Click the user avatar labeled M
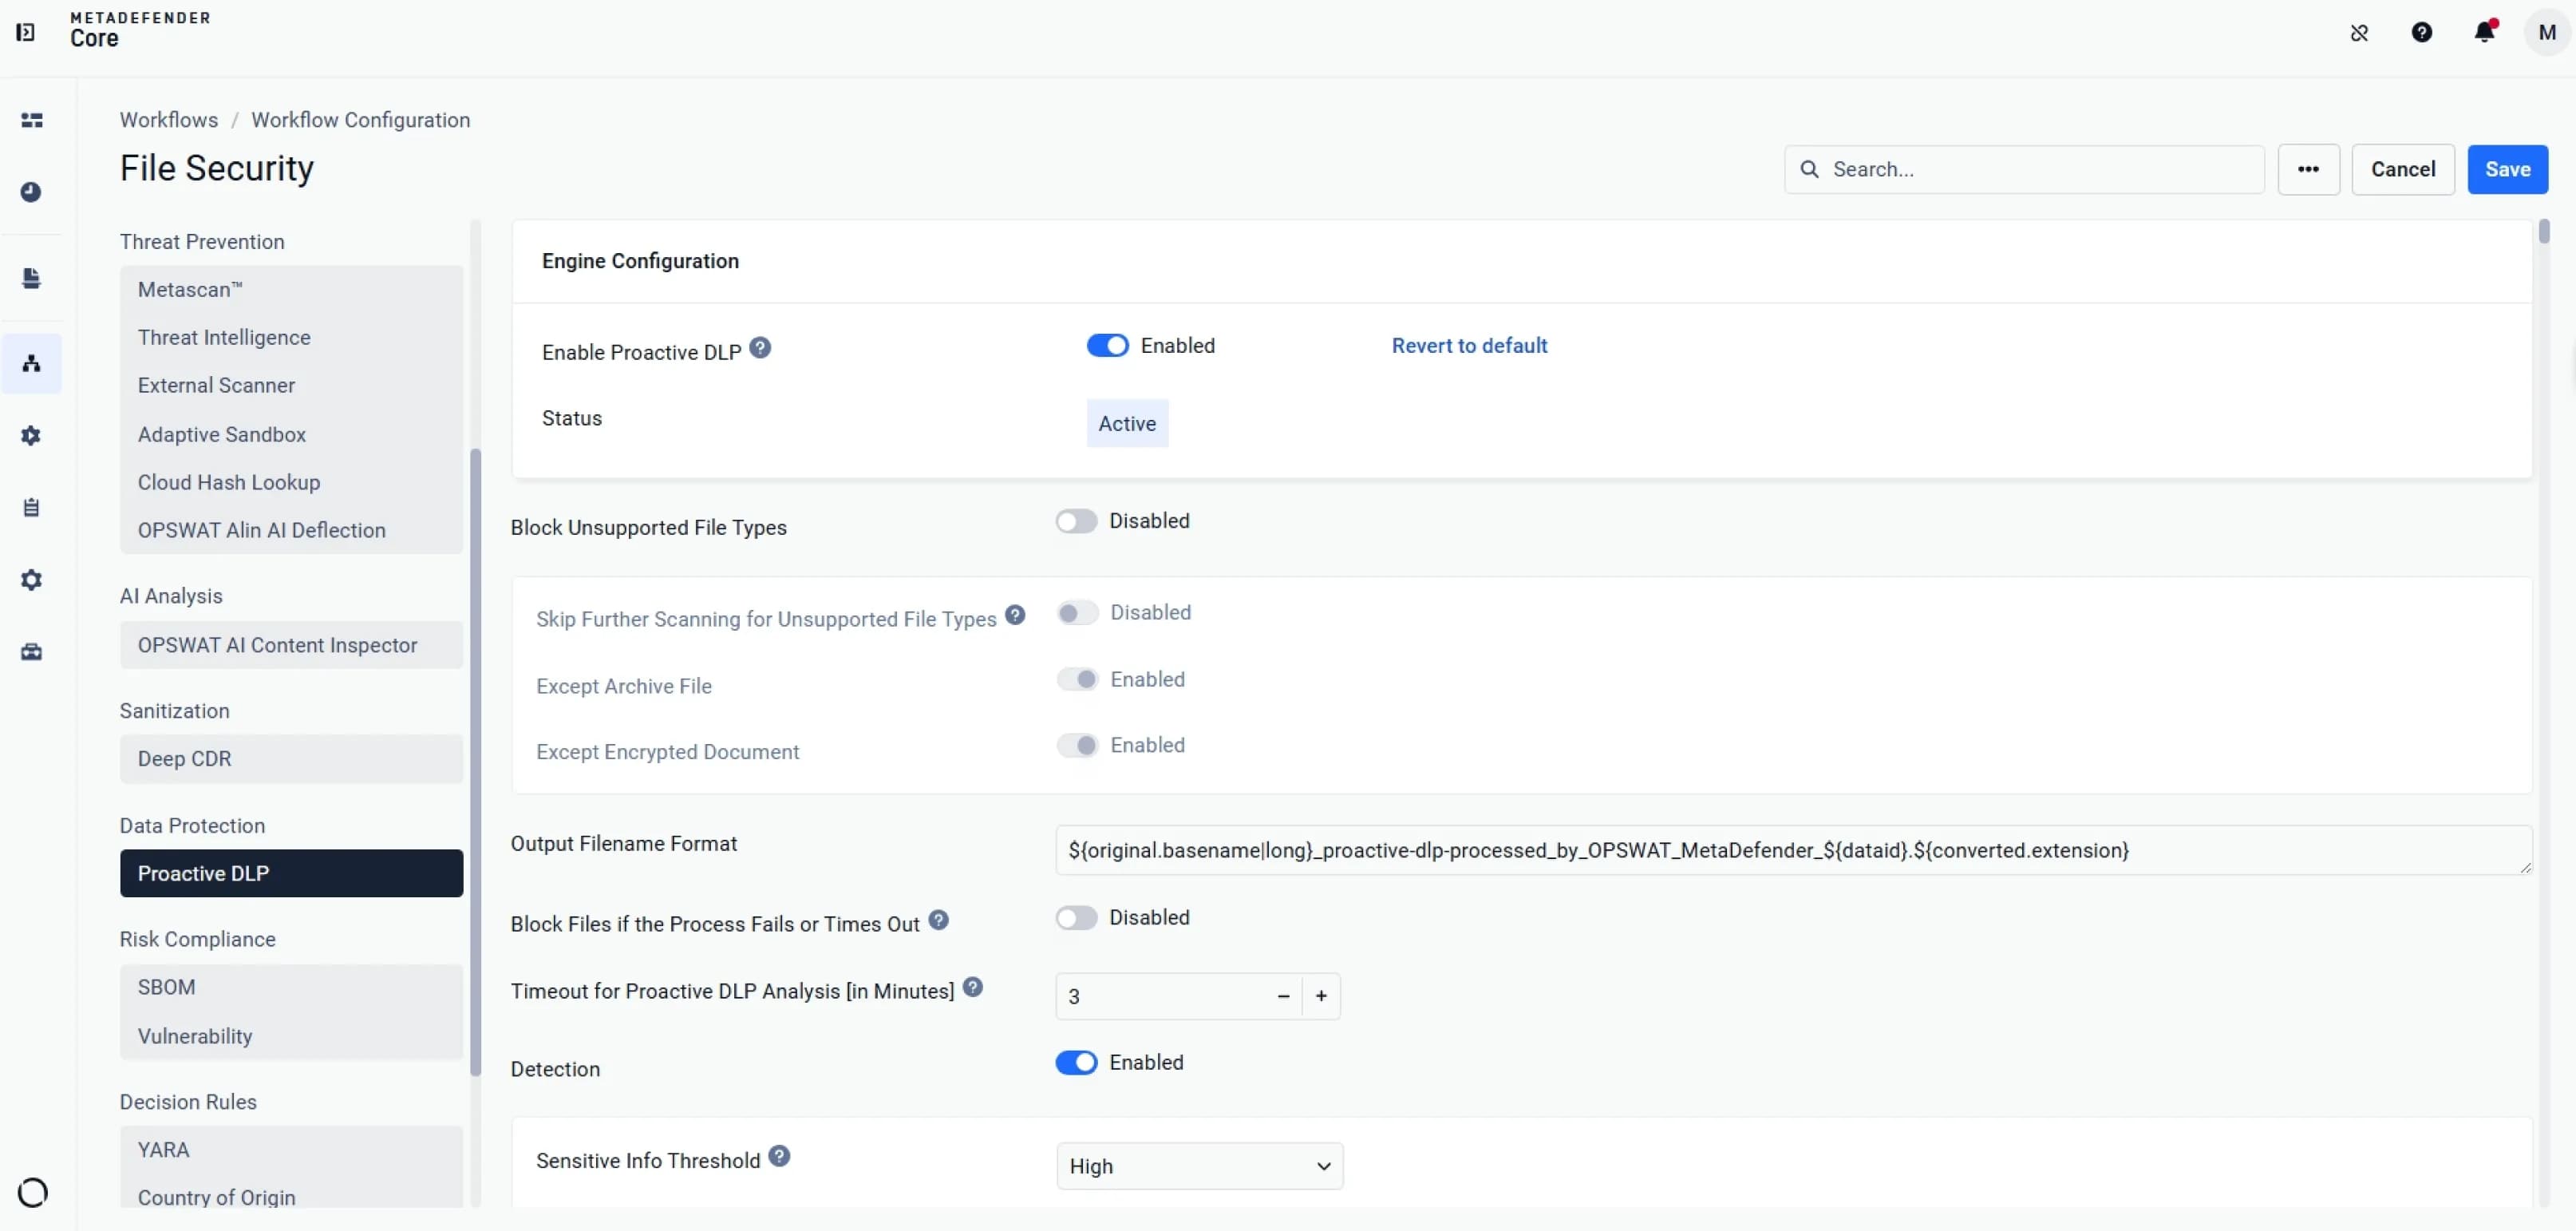This screenshot has width=2576, height=1231. tap(2546, 32)
